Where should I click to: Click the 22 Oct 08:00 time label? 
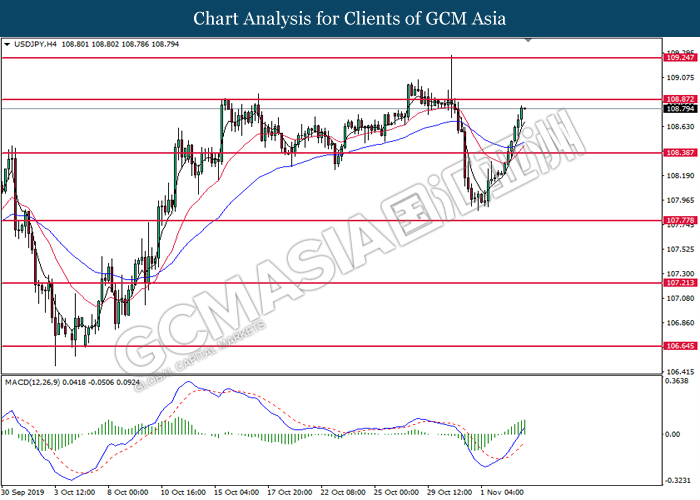(343, 492)
